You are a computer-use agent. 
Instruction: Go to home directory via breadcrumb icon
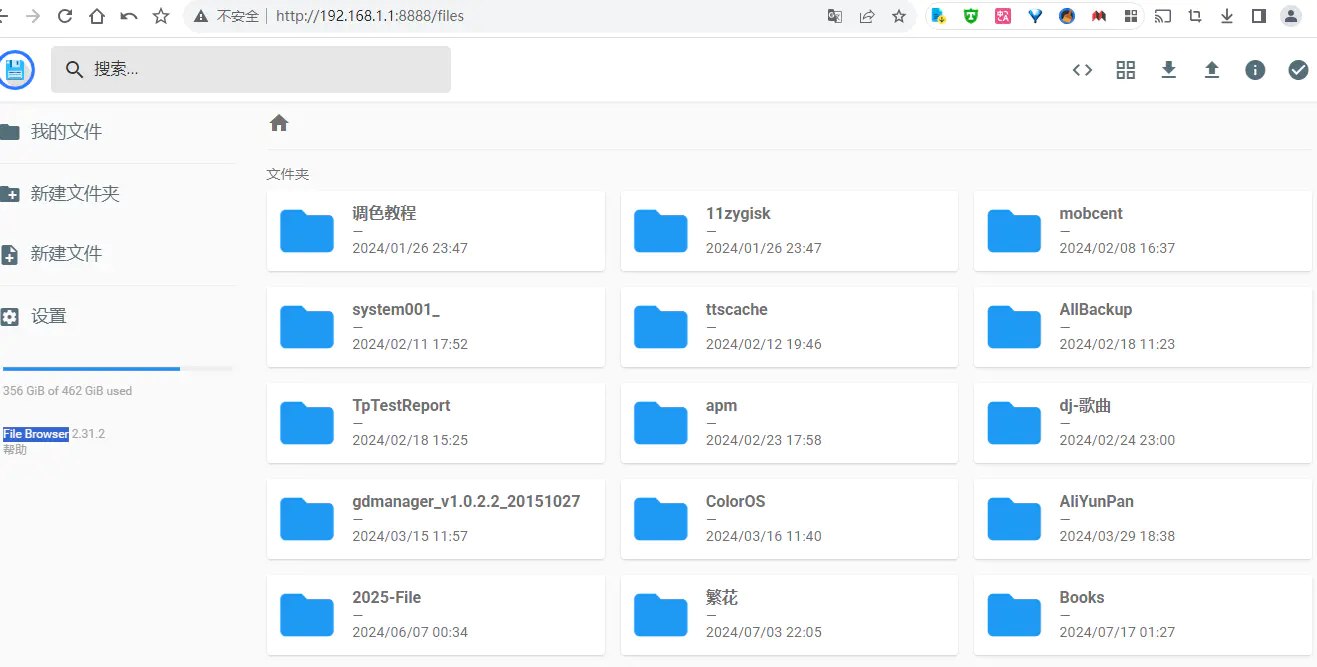point(279,123)
